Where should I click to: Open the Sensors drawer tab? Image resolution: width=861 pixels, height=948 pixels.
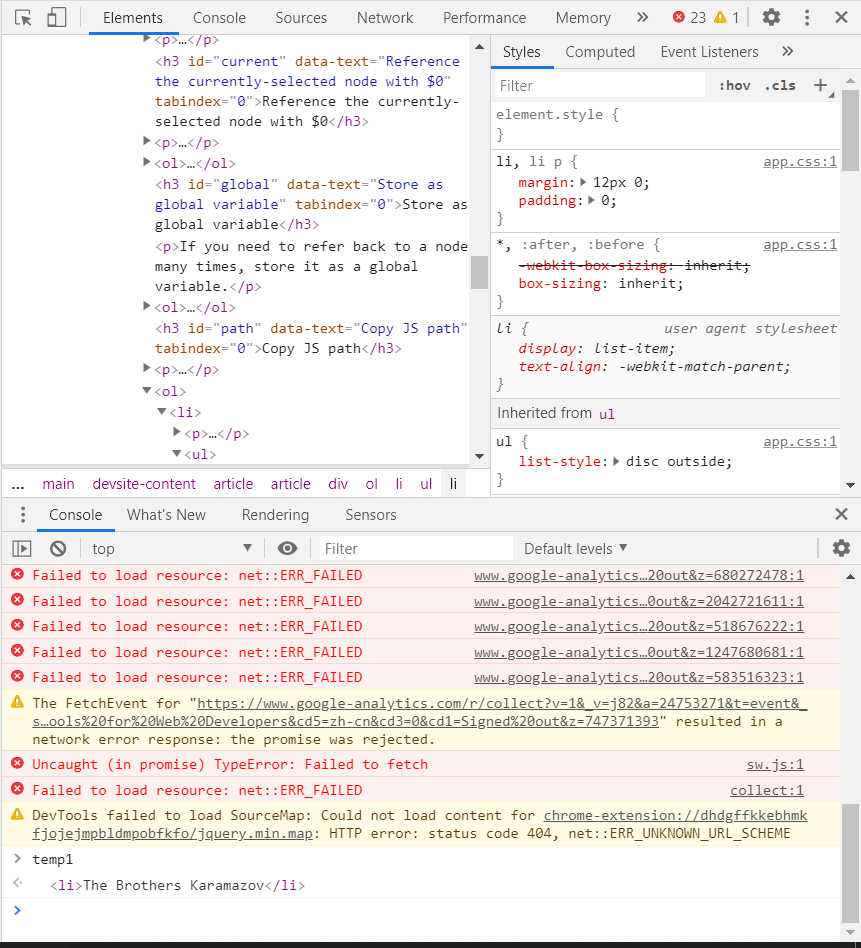371,515
